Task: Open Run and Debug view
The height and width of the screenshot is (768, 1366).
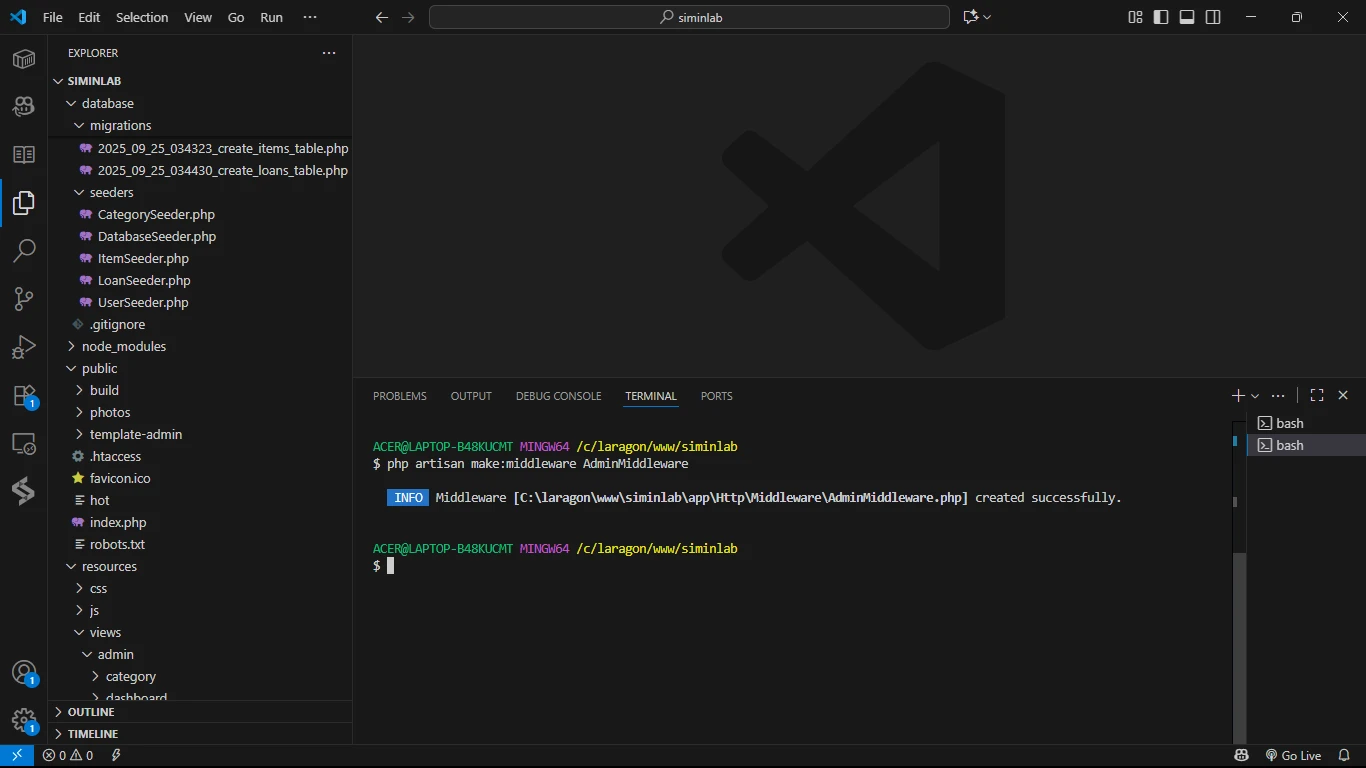Action: tap(24, 347)
